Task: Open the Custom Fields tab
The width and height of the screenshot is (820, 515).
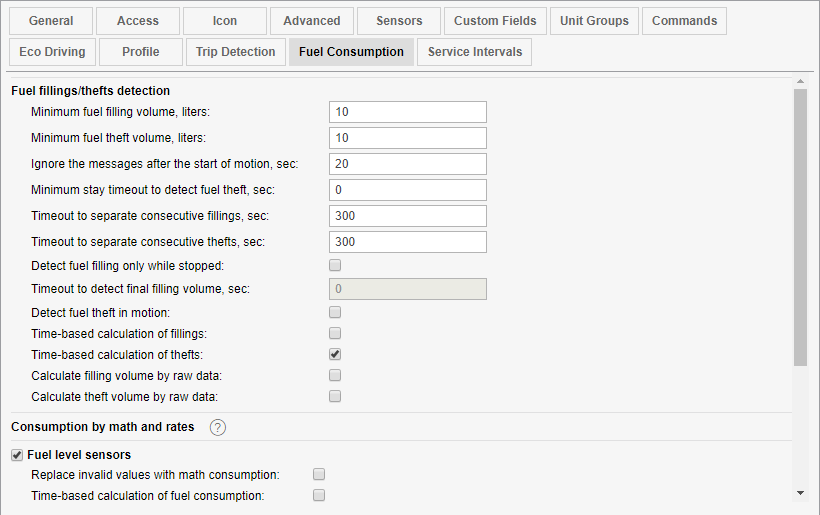Action: click(494, 21)
